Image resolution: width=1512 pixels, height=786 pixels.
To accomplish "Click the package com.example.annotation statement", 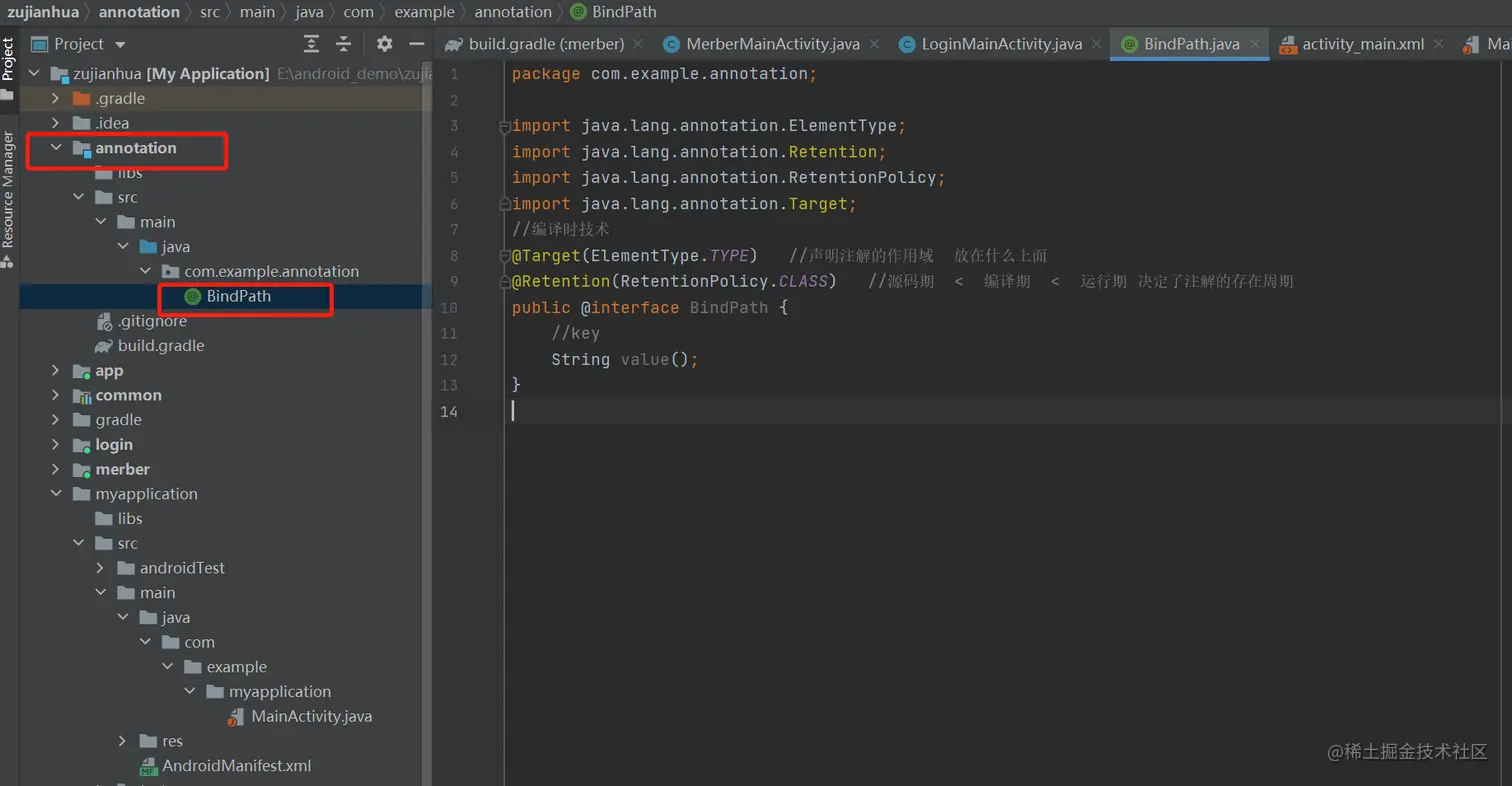I will coord(664,74).
